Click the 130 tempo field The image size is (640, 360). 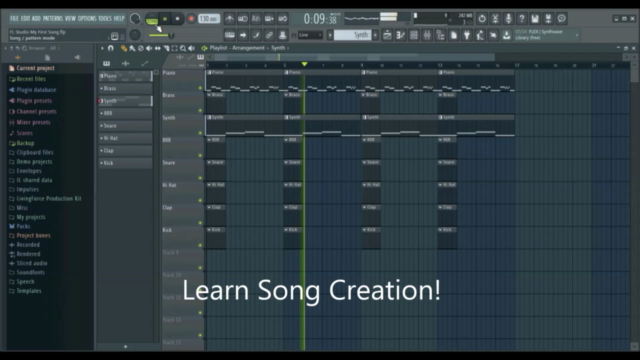pos(209,19)
